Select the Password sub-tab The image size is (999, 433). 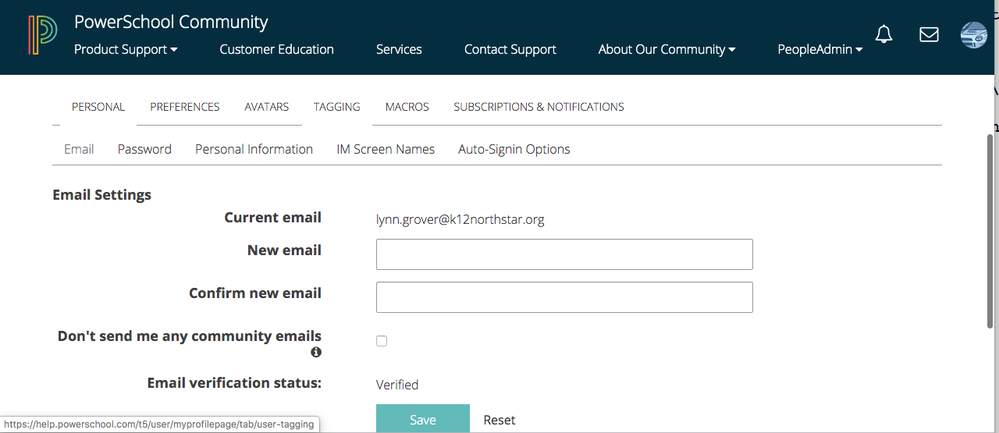(145, 149)
